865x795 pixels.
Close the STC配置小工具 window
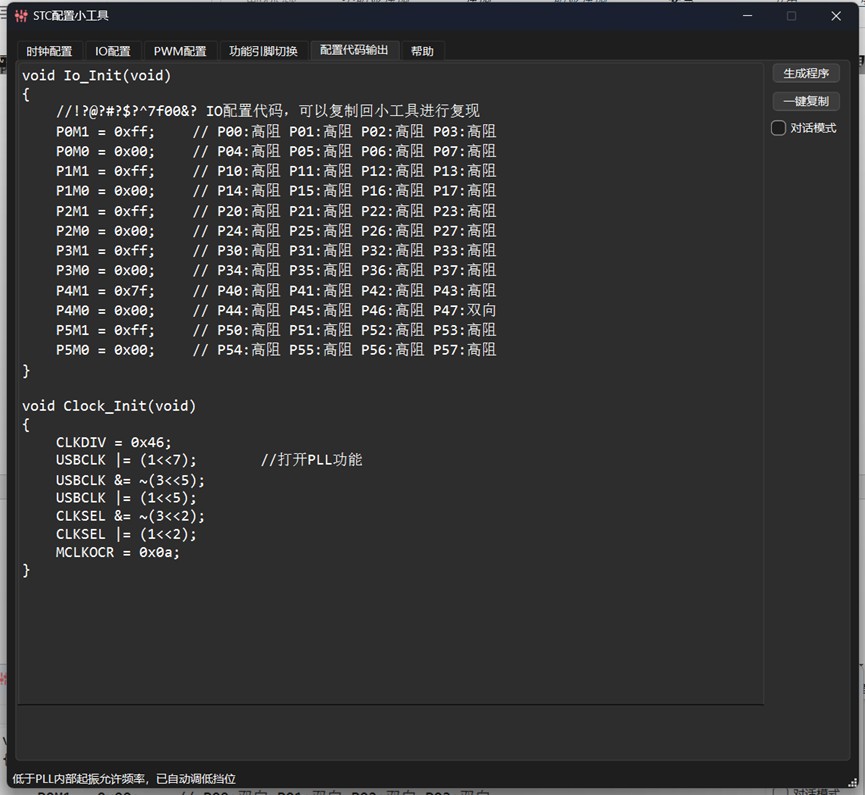coord(836,16)
